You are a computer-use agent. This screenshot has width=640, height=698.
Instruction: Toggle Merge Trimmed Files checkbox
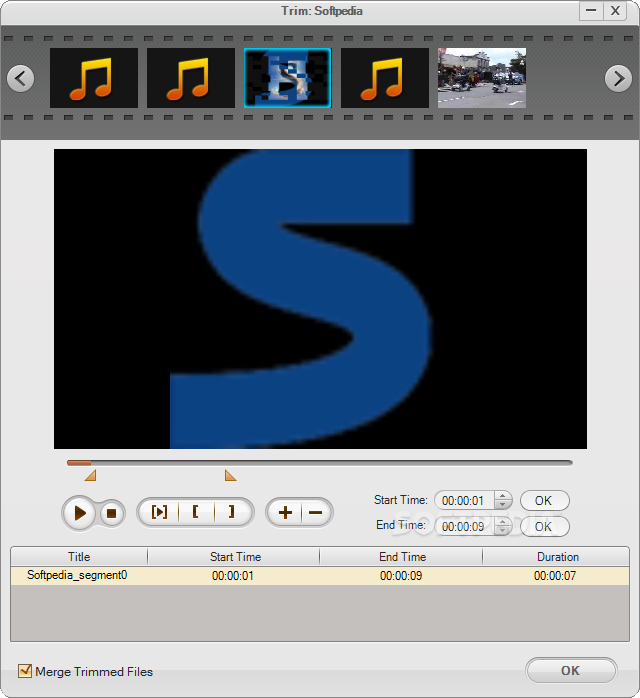(25, 671)
